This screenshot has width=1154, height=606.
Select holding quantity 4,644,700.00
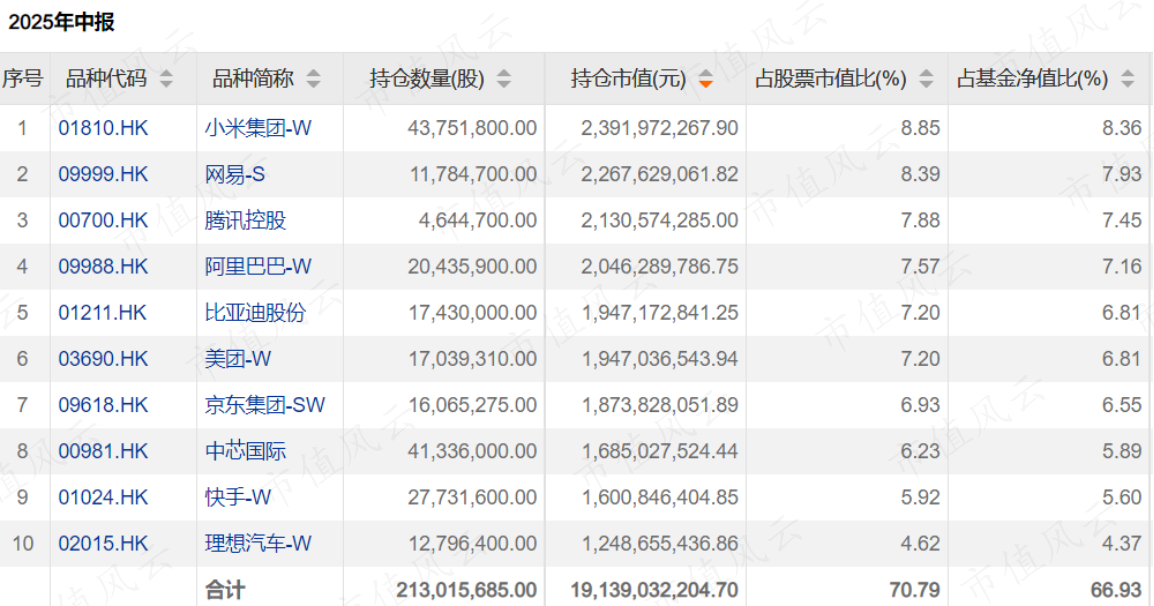point(478,220)
